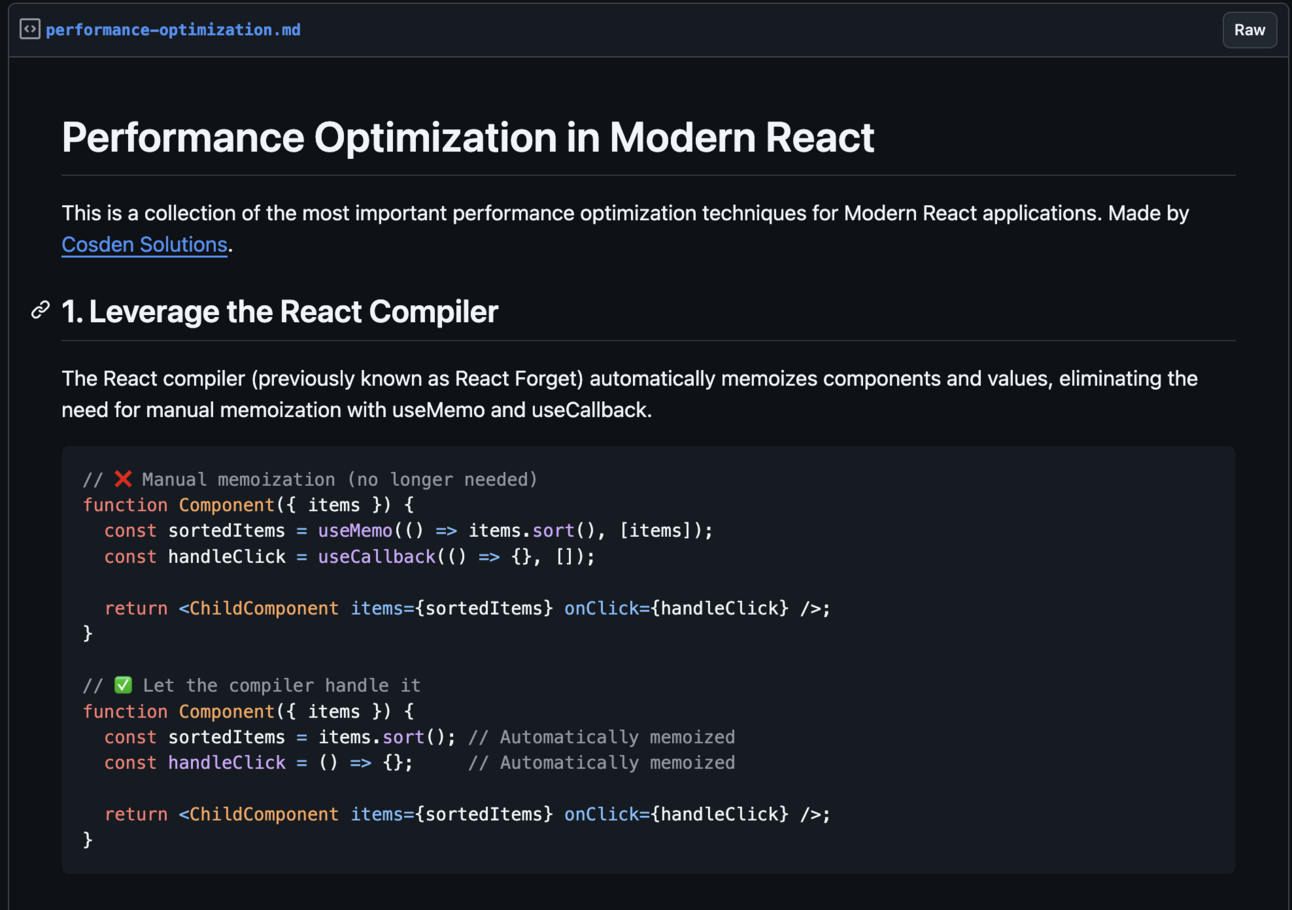
Task: Click the code file icon beside the filename
Action: [30, 29]
